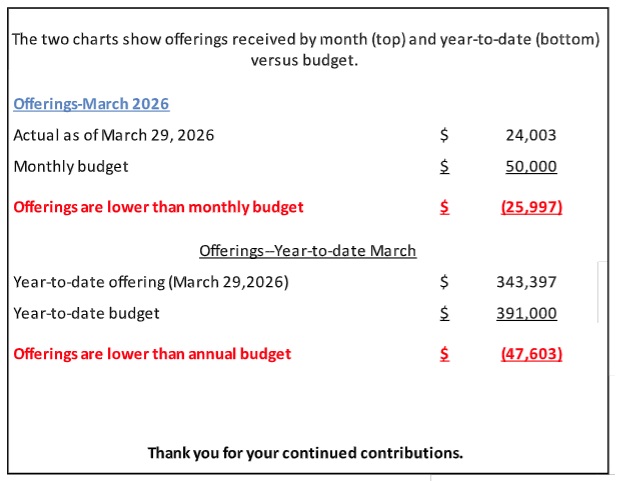Click the 24,003 actual offering amount
The height and width of the screenshot is (481, 617).
pyautogui.click(x=531, y=135)
